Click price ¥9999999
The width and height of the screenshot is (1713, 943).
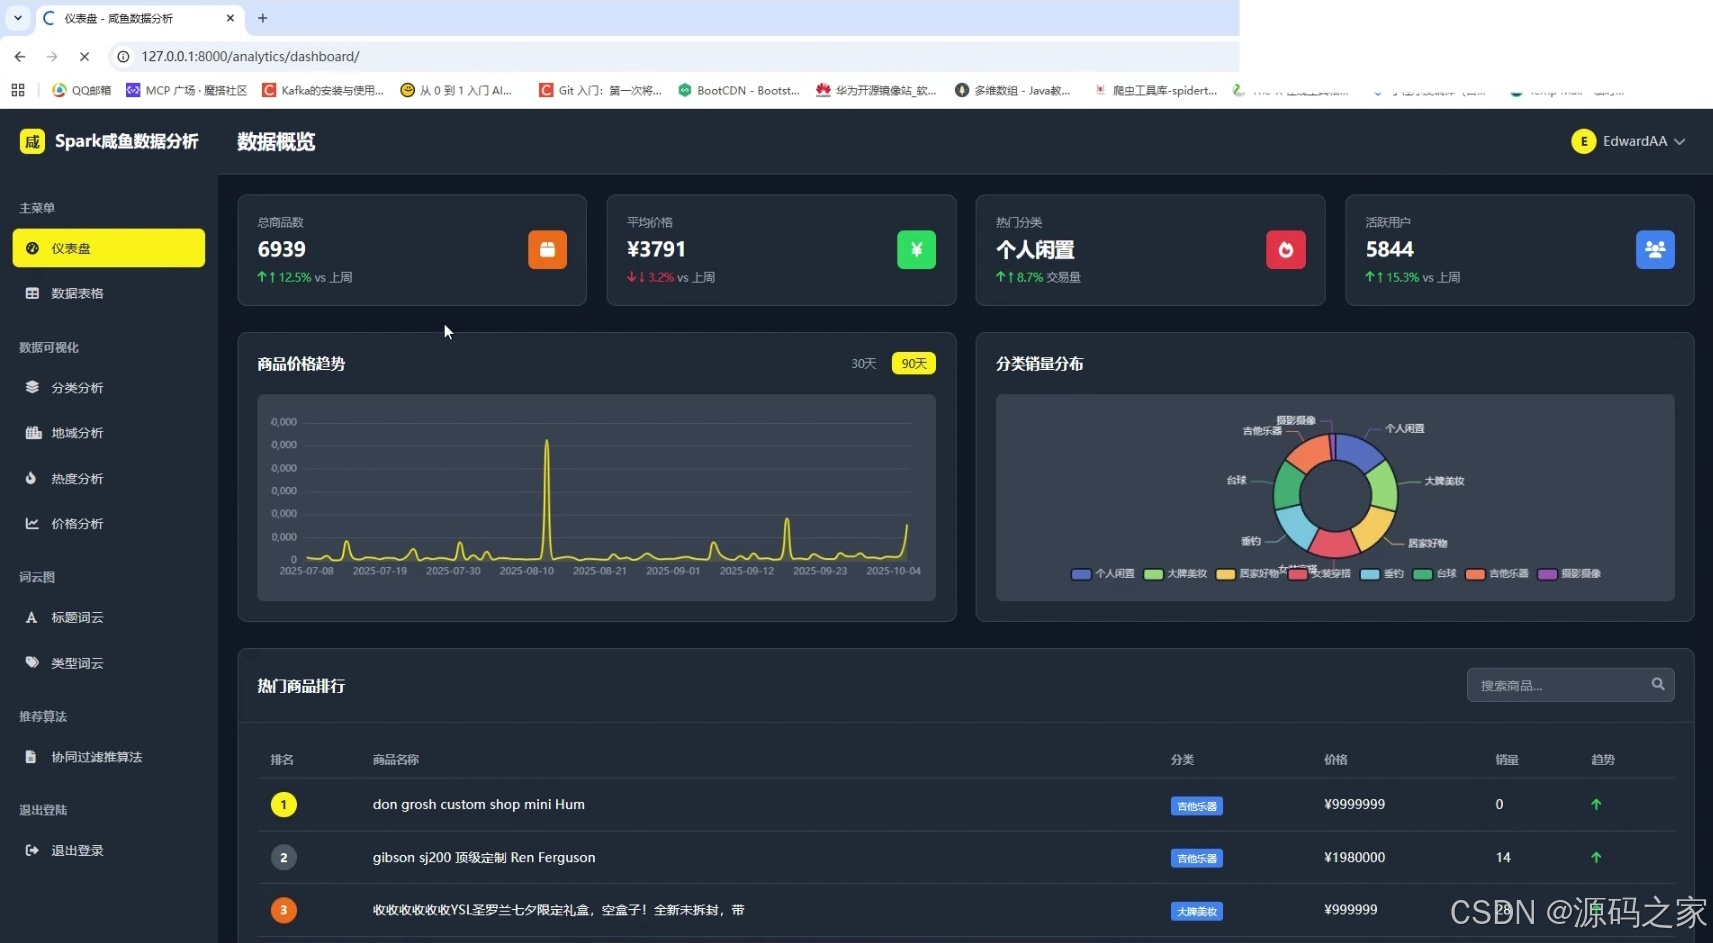(x=1354, y=804)
